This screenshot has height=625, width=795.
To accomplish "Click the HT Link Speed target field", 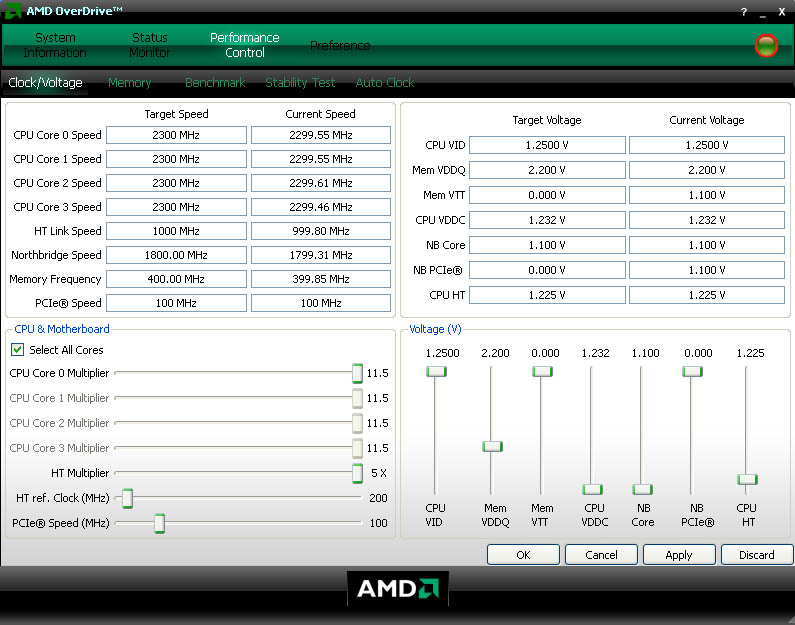I will 176,231.
